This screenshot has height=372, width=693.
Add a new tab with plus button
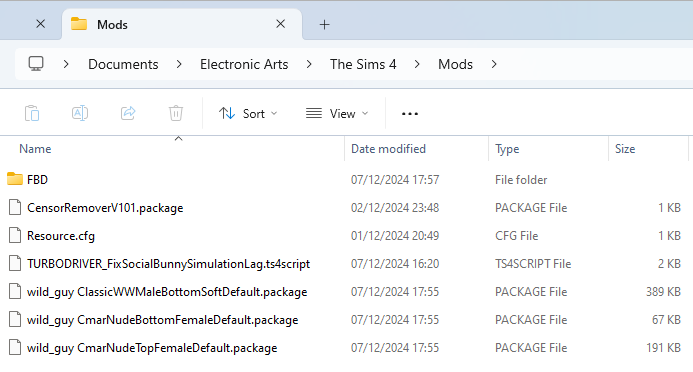coord(324,25)
